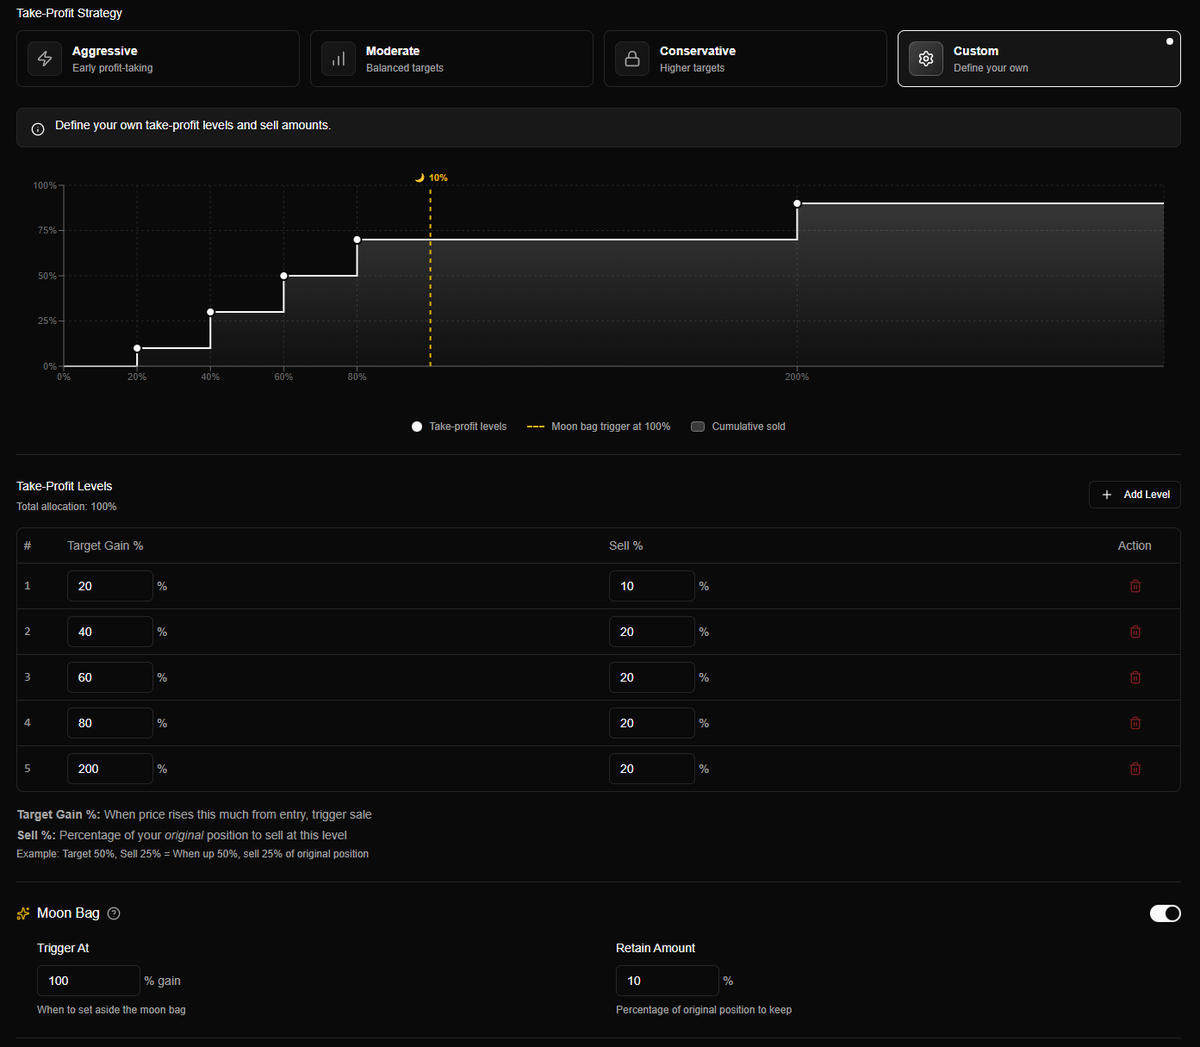The width and height of the screenshot is (1200, 1047).
Task: Edit level 2 target gain field showing 40
Action: tap(110, 632)
